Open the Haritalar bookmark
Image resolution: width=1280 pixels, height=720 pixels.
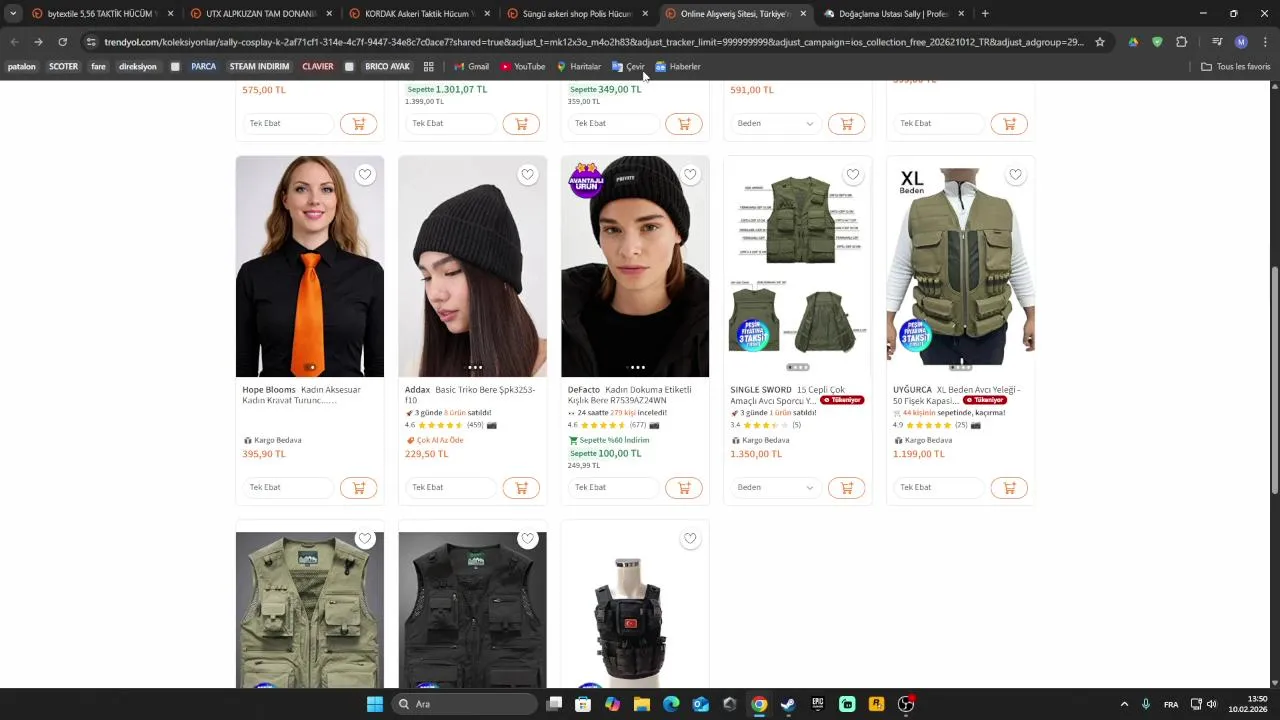(x=579, y=67)
